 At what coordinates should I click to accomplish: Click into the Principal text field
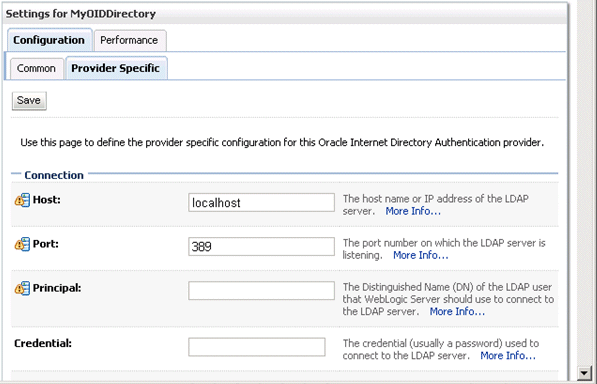pos(261,291)
